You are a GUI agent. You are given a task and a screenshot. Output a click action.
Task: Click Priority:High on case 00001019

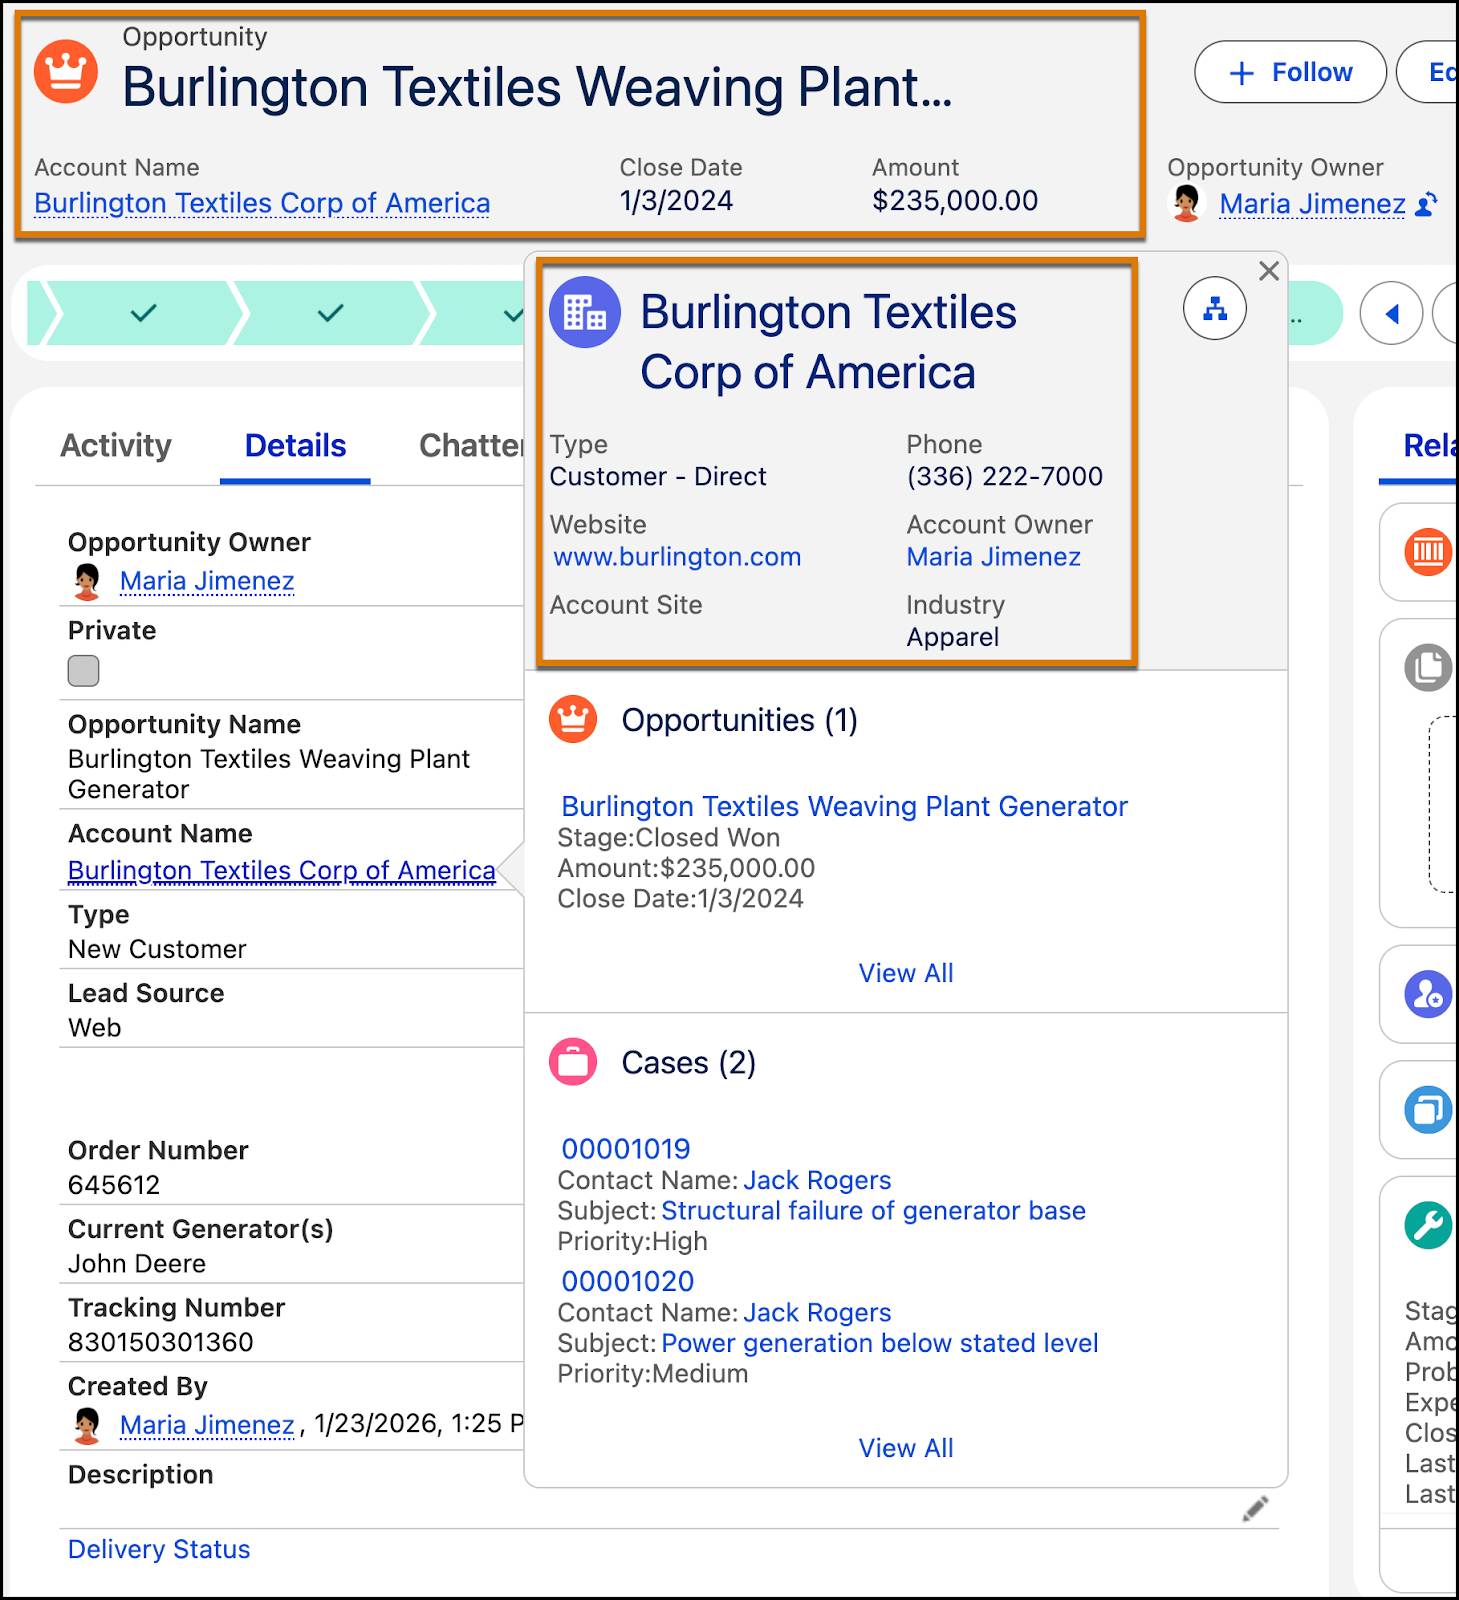coord(632,1242)
